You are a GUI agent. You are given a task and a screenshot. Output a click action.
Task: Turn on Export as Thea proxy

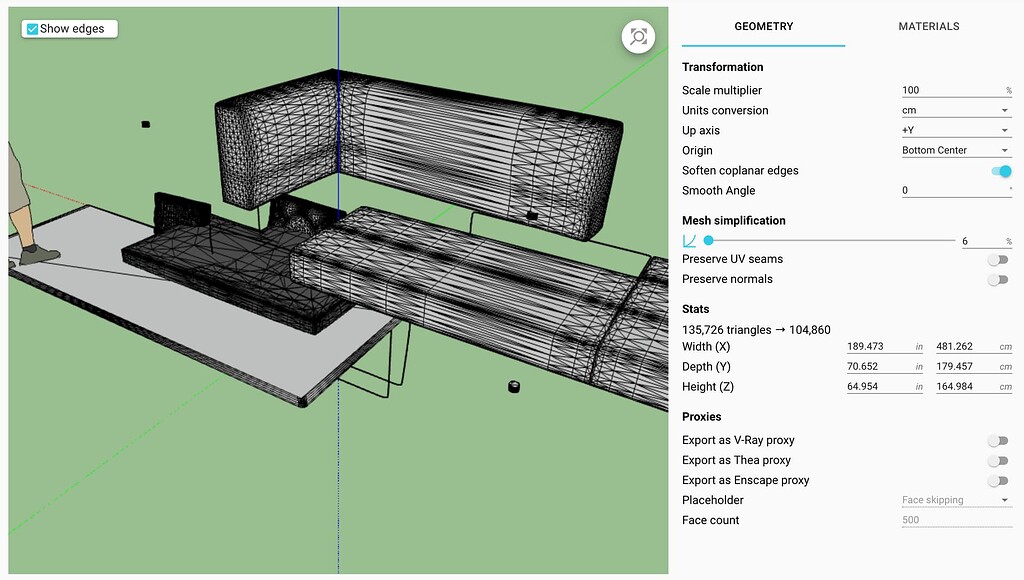click(x=997, y=460)
